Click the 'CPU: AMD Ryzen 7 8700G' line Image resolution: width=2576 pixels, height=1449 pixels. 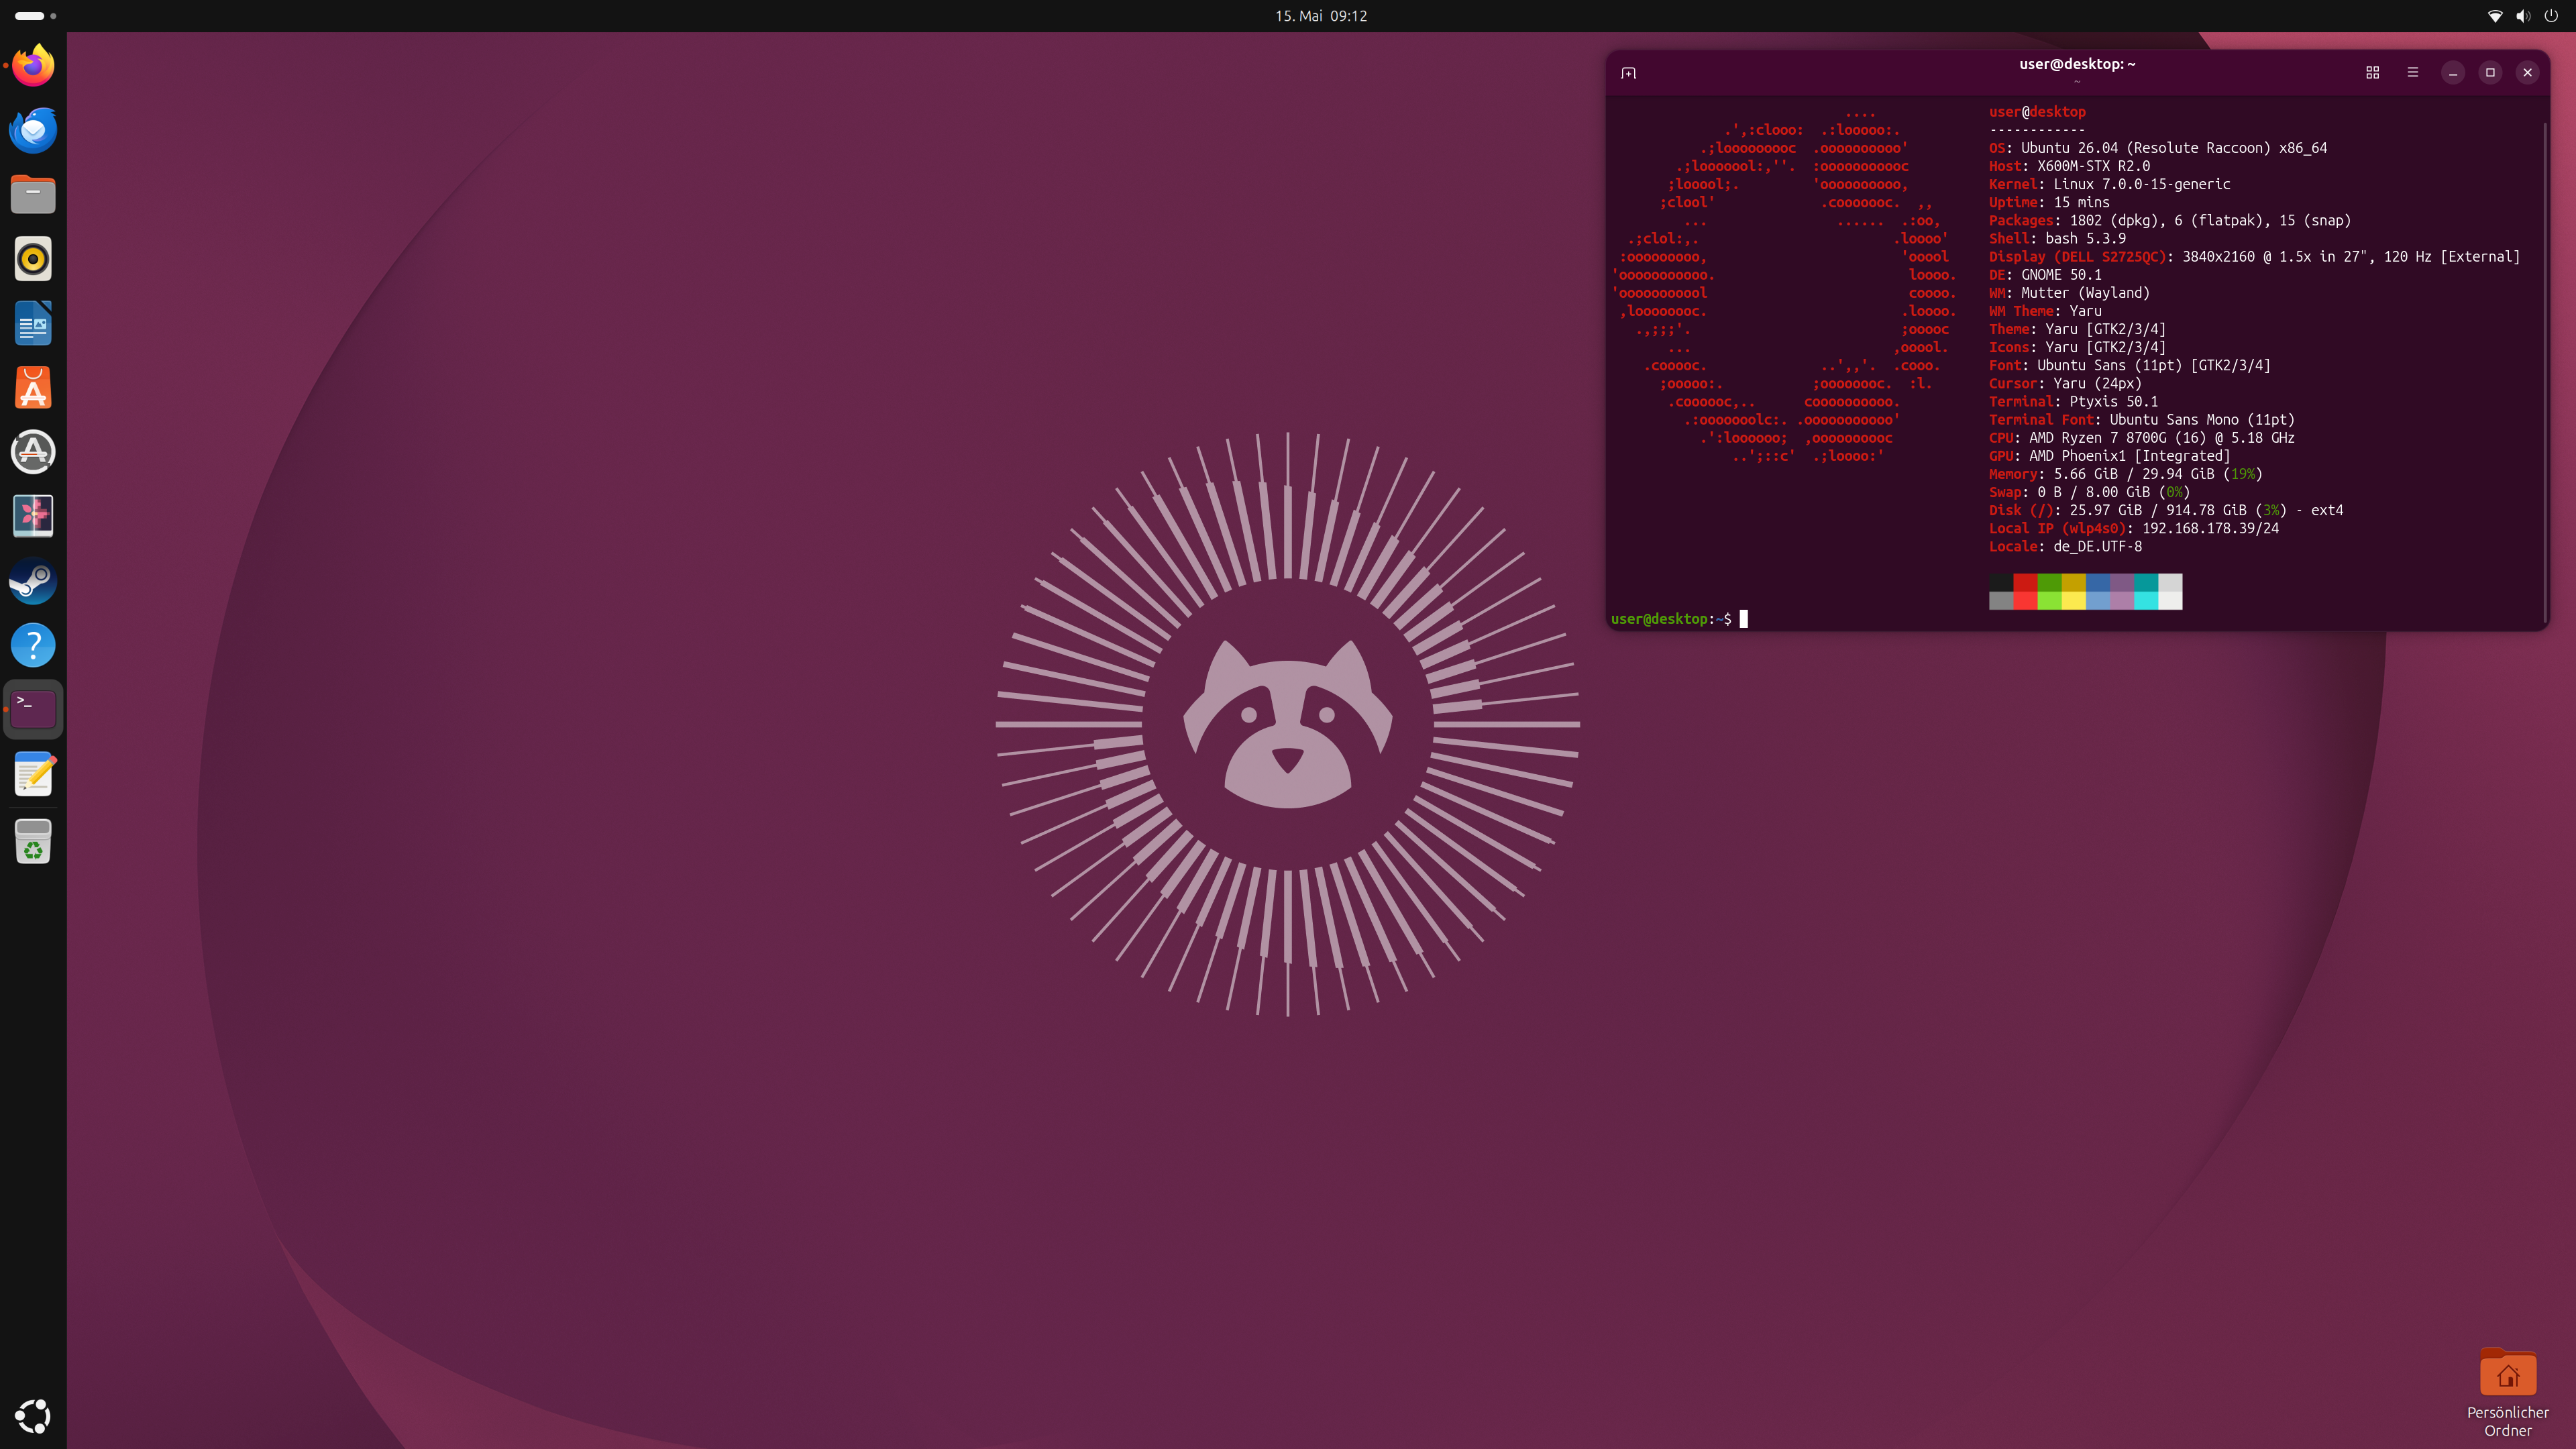coord(2142,438)
